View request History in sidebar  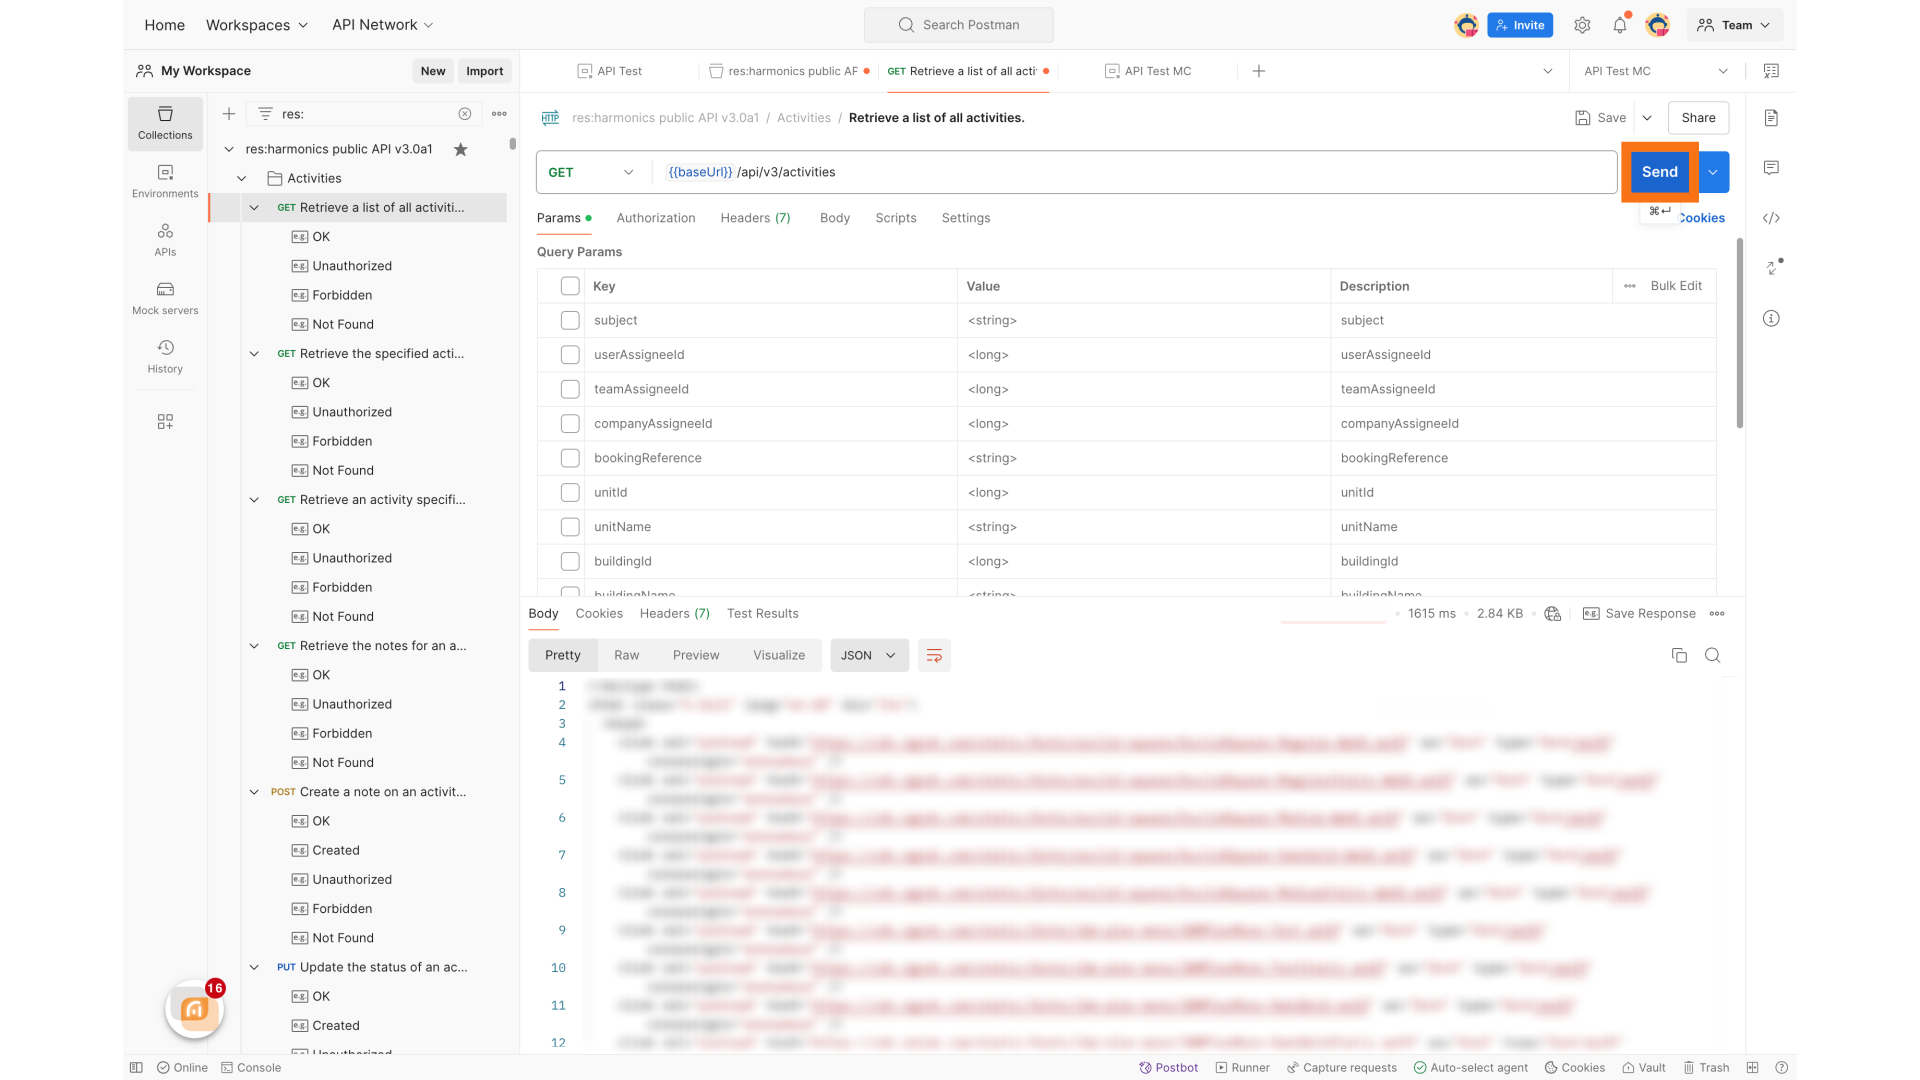[x=164, y=356]
